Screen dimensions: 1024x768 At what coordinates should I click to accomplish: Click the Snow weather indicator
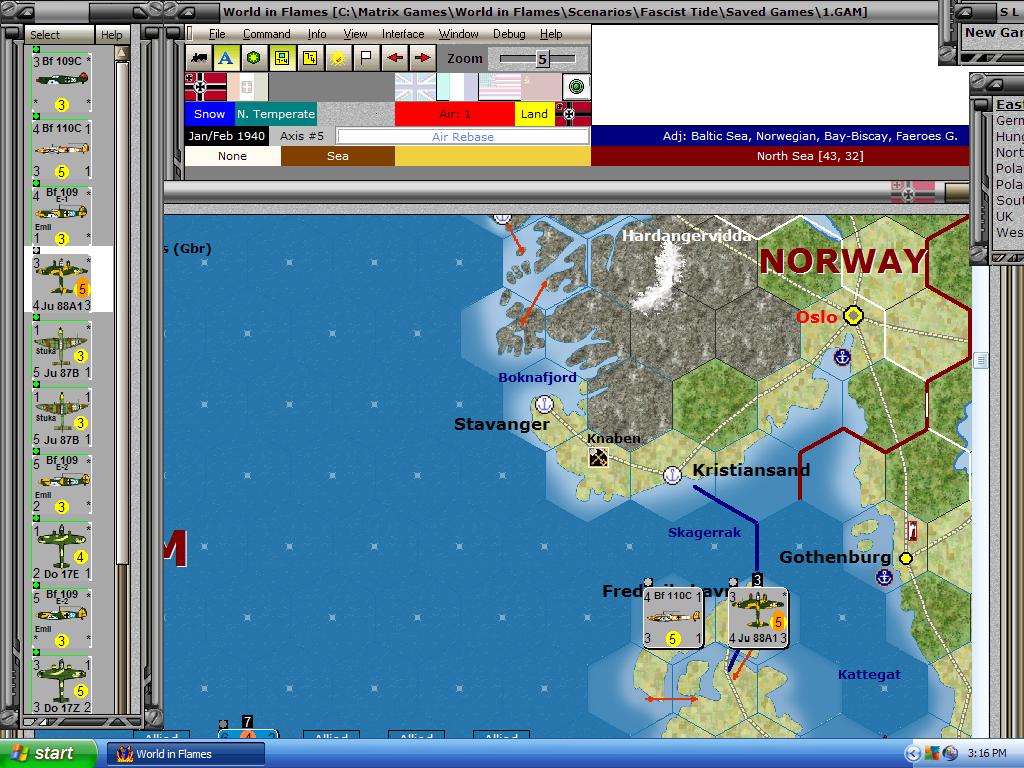209,114
